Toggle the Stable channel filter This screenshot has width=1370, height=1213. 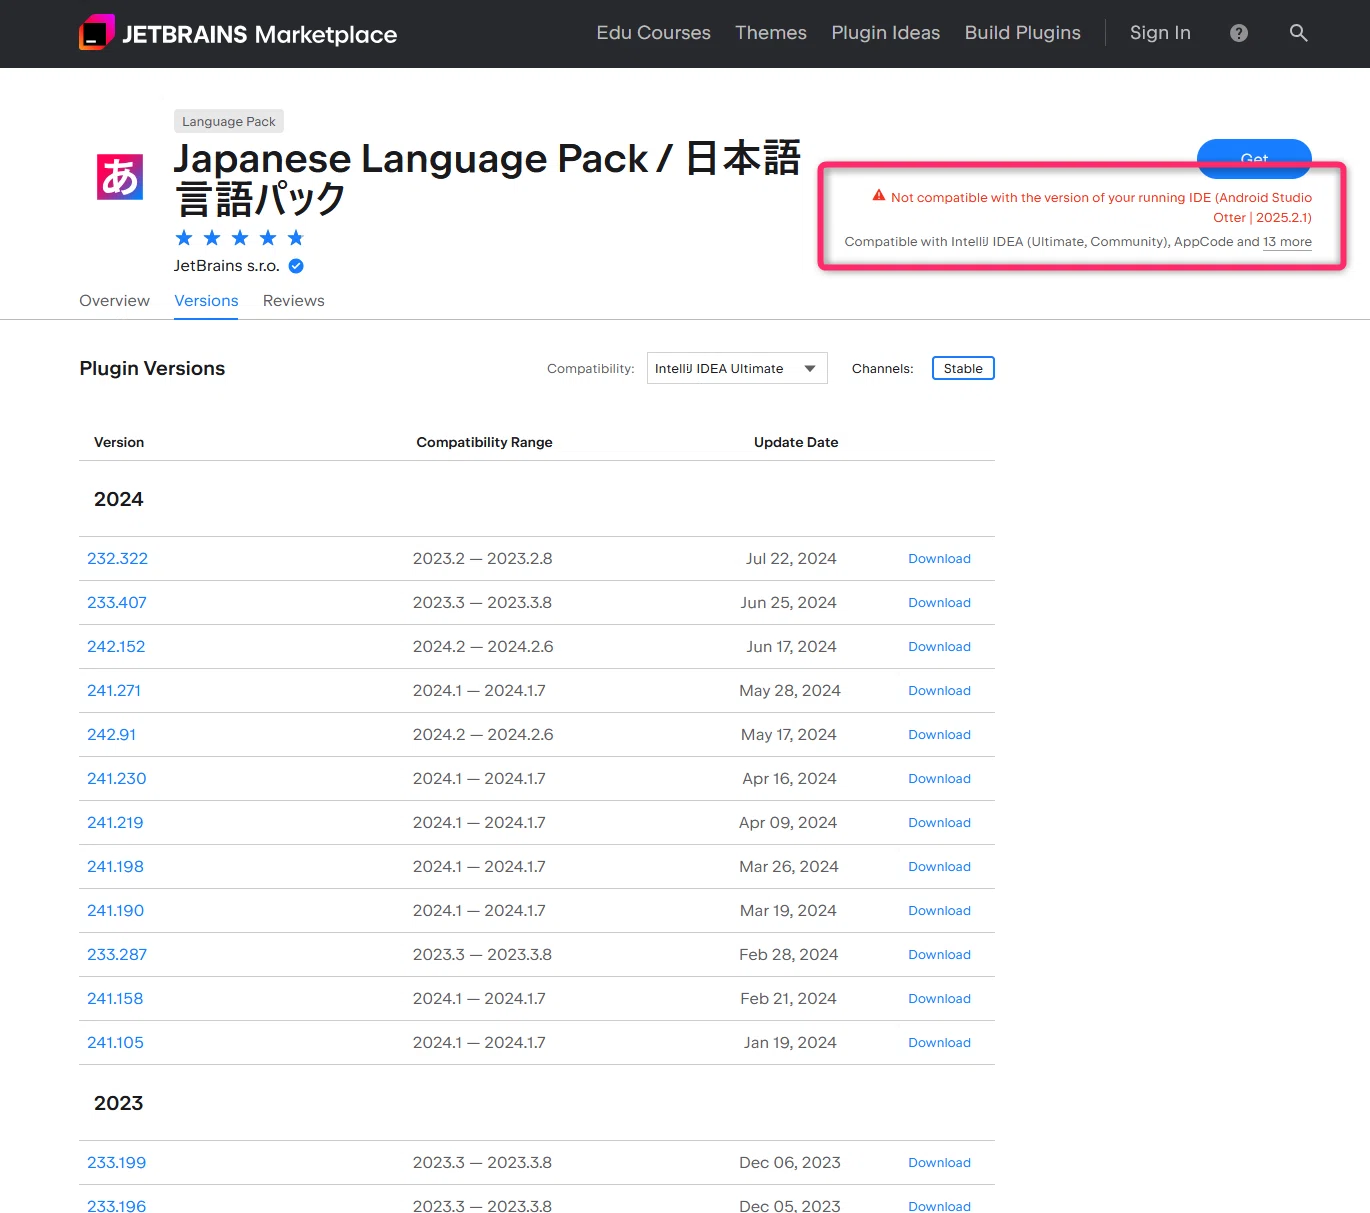[963, 369]
